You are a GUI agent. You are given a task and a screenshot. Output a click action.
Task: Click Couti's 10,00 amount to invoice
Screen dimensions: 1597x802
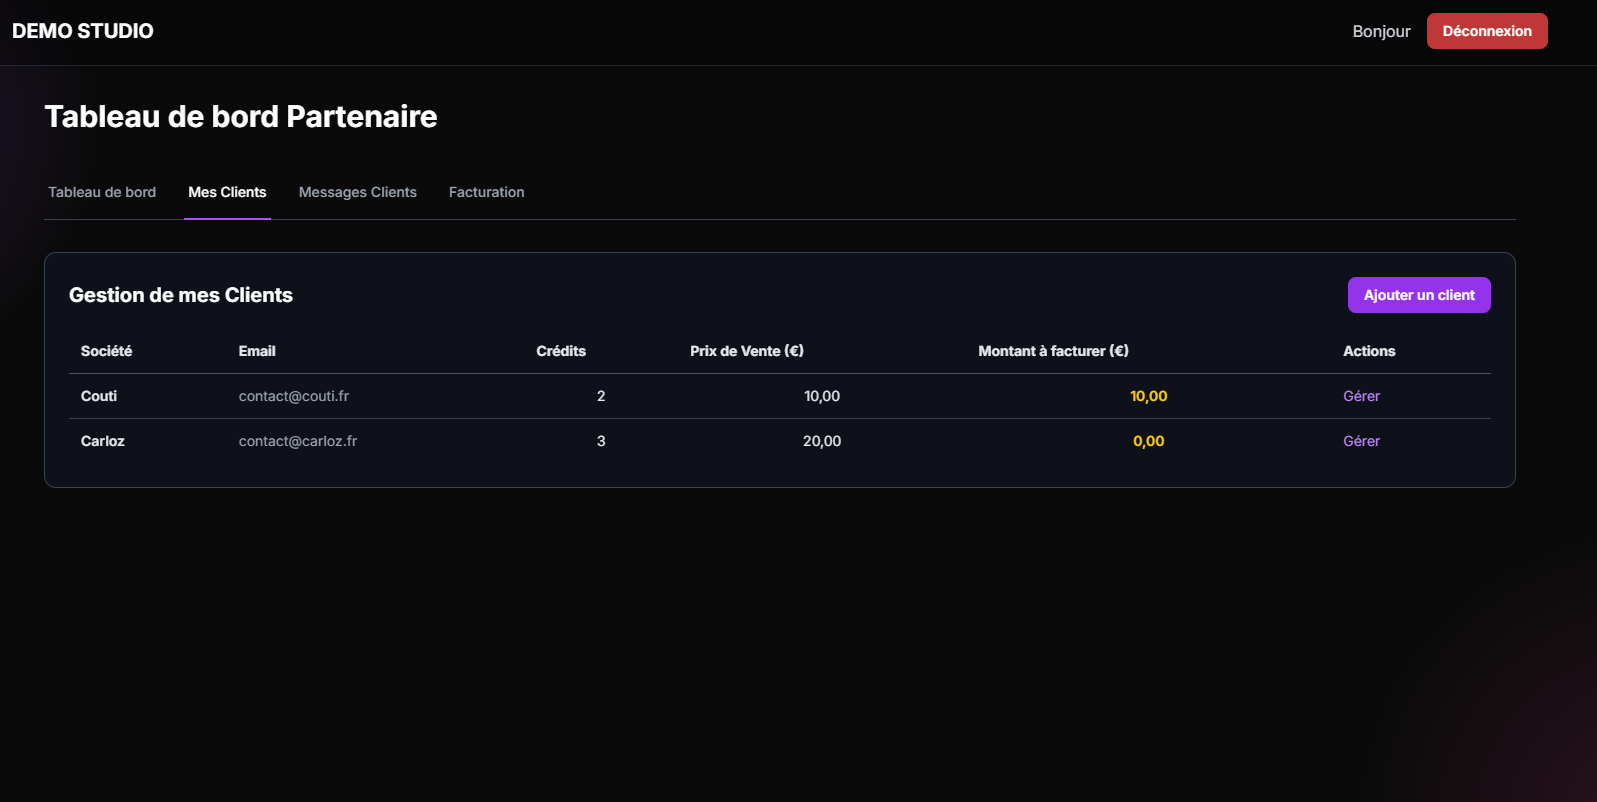coord(1148,396)
